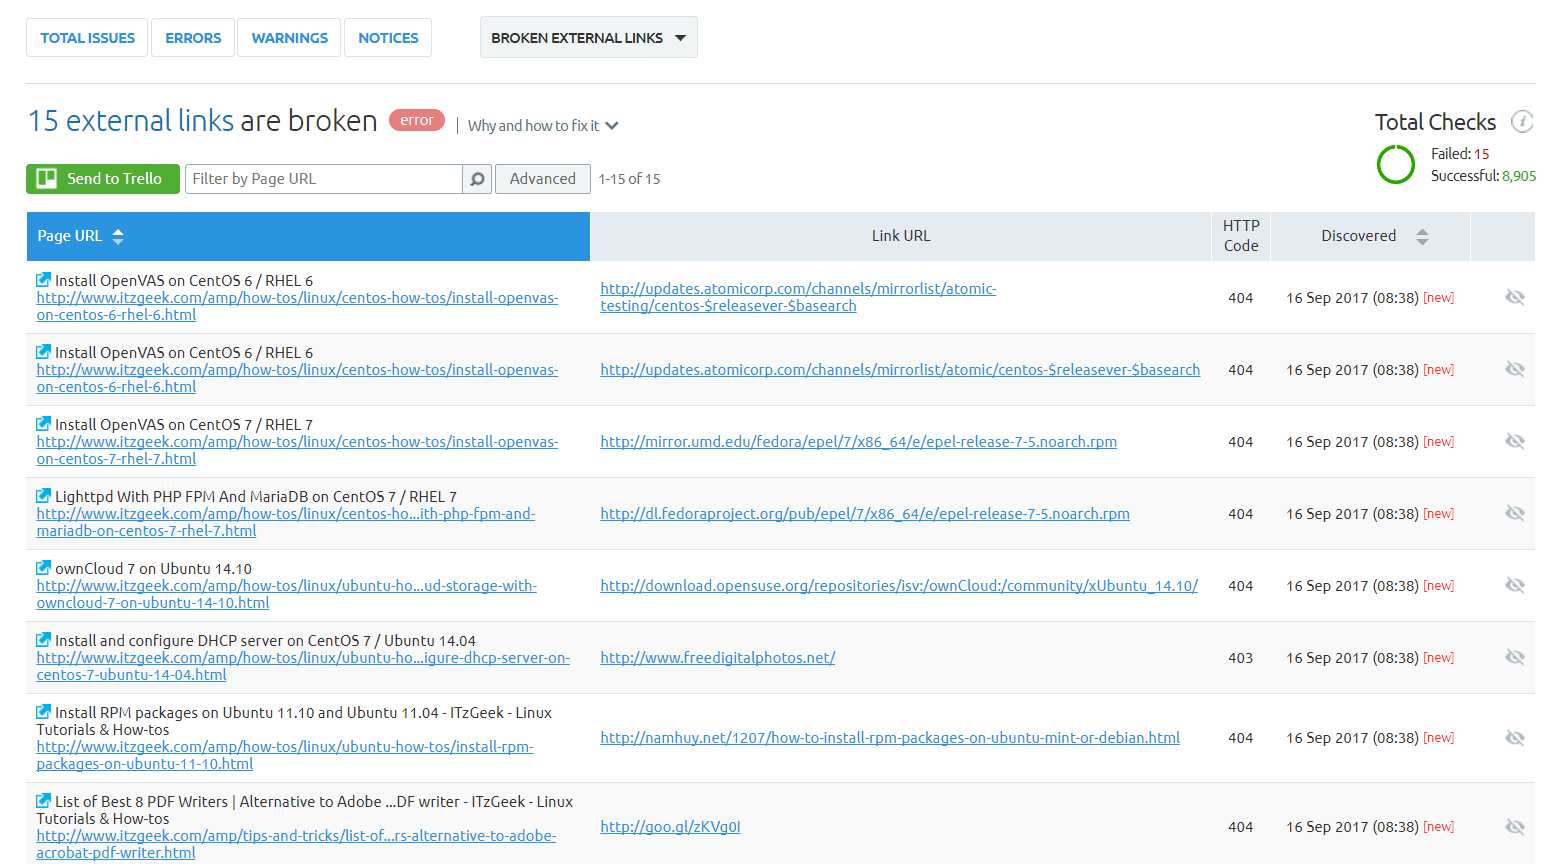
Task: Switch to the Notices tab
Action: (x=388, y=38)
